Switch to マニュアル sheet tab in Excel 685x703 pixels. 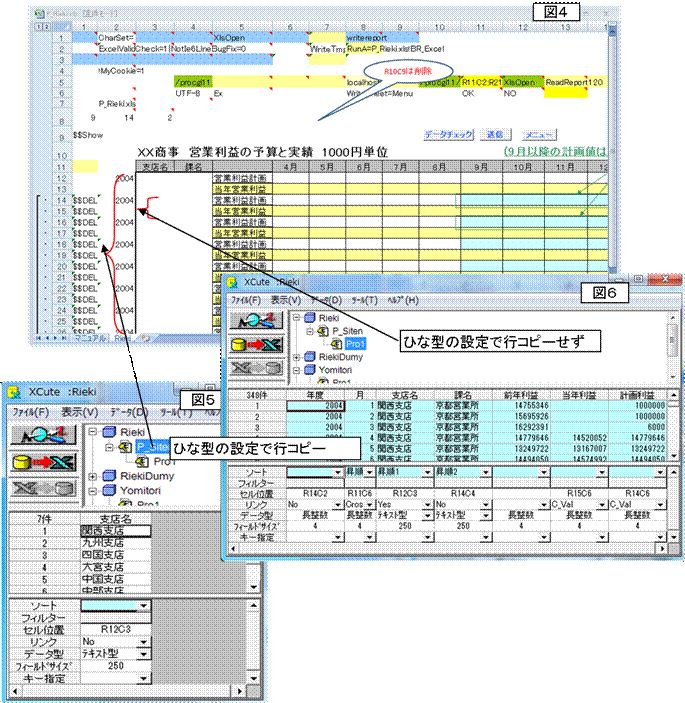point(90,338)
